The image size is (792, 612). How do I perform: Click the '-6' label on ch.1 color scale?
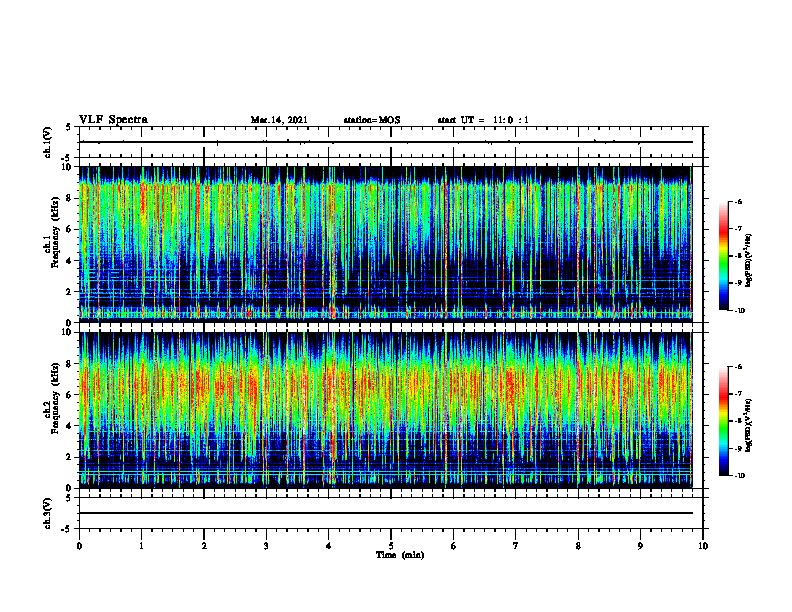(x=738, y=201)
